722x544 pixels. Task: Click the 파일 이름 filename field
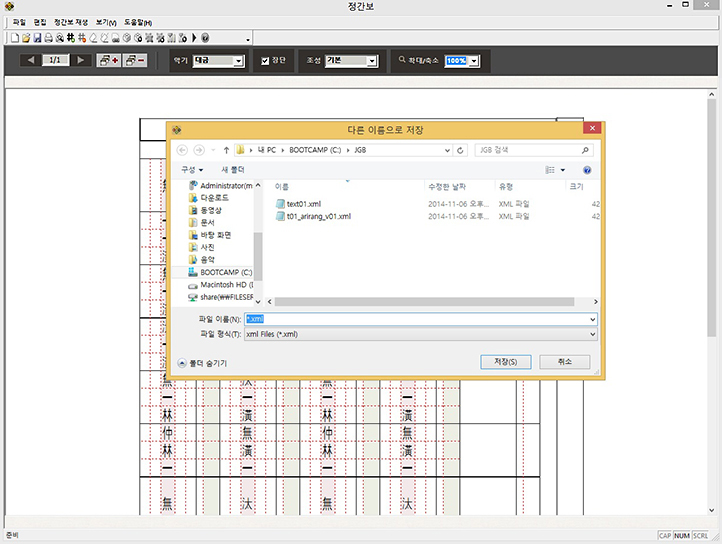[x=421, y=319]
